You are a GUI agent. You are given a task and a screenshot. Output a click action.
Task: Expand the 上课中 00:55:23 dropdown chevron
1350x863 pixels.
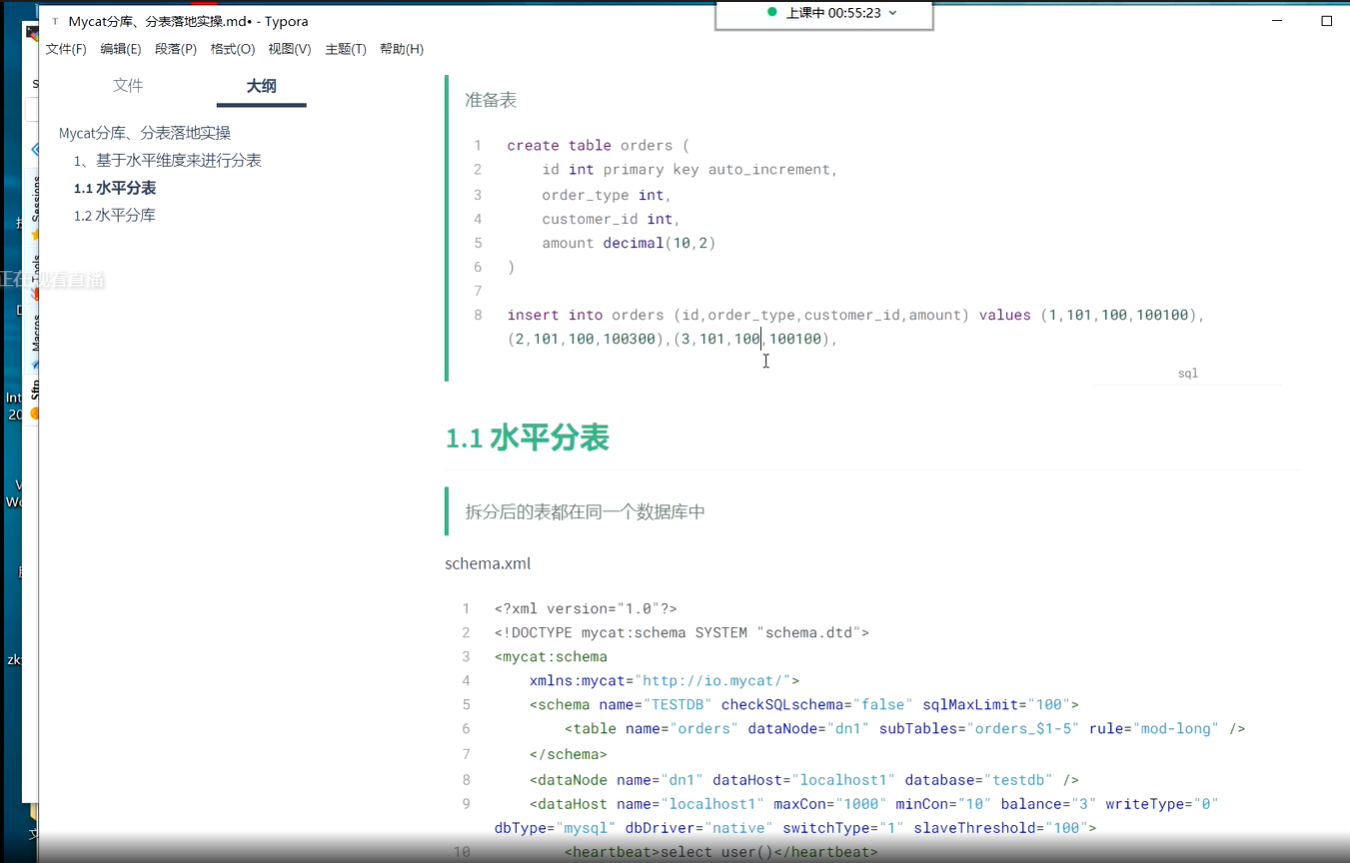(893, 13)
